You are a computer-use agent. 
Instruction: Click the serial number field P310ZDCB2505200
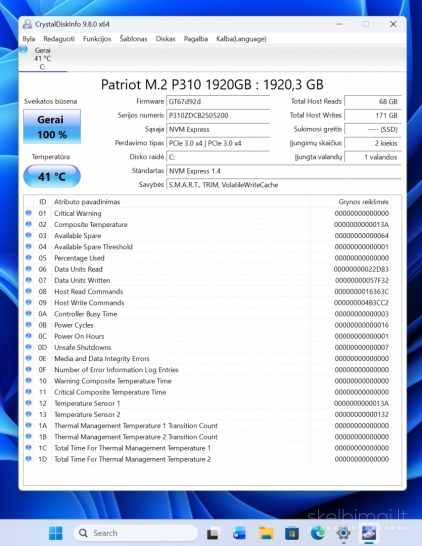pos(218,115)
